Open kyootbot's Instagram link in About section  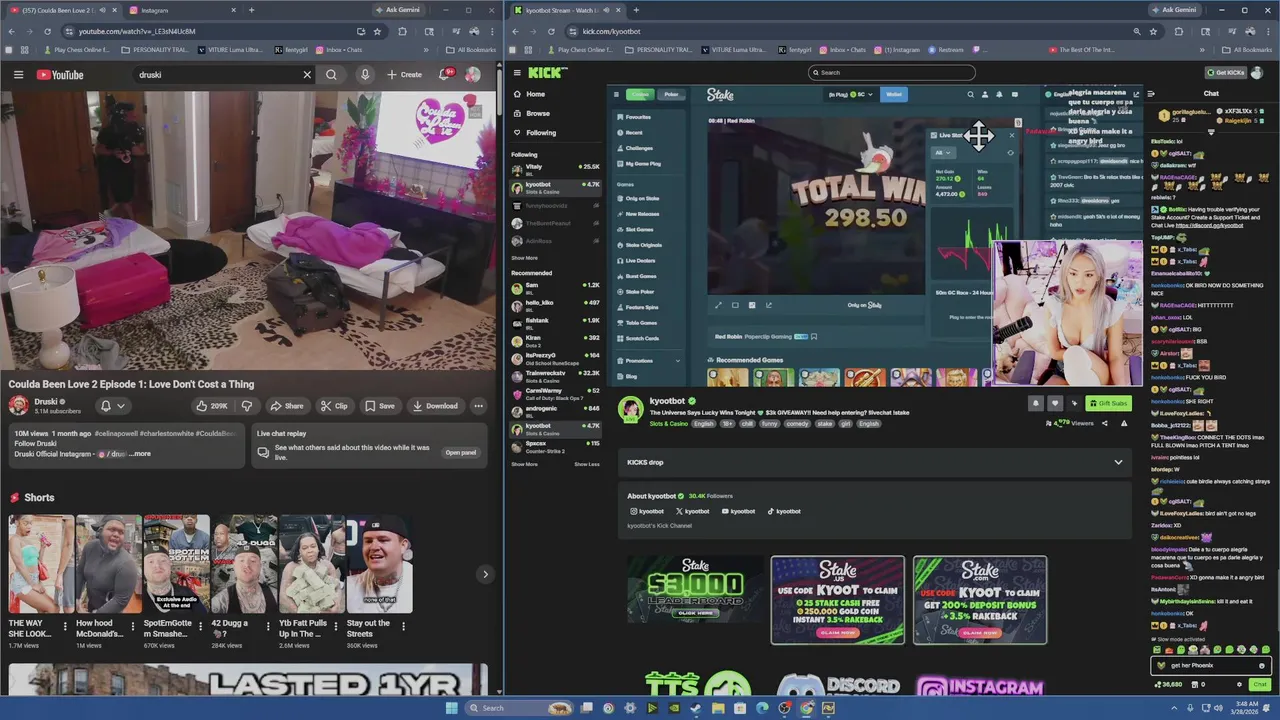[647, 511]
